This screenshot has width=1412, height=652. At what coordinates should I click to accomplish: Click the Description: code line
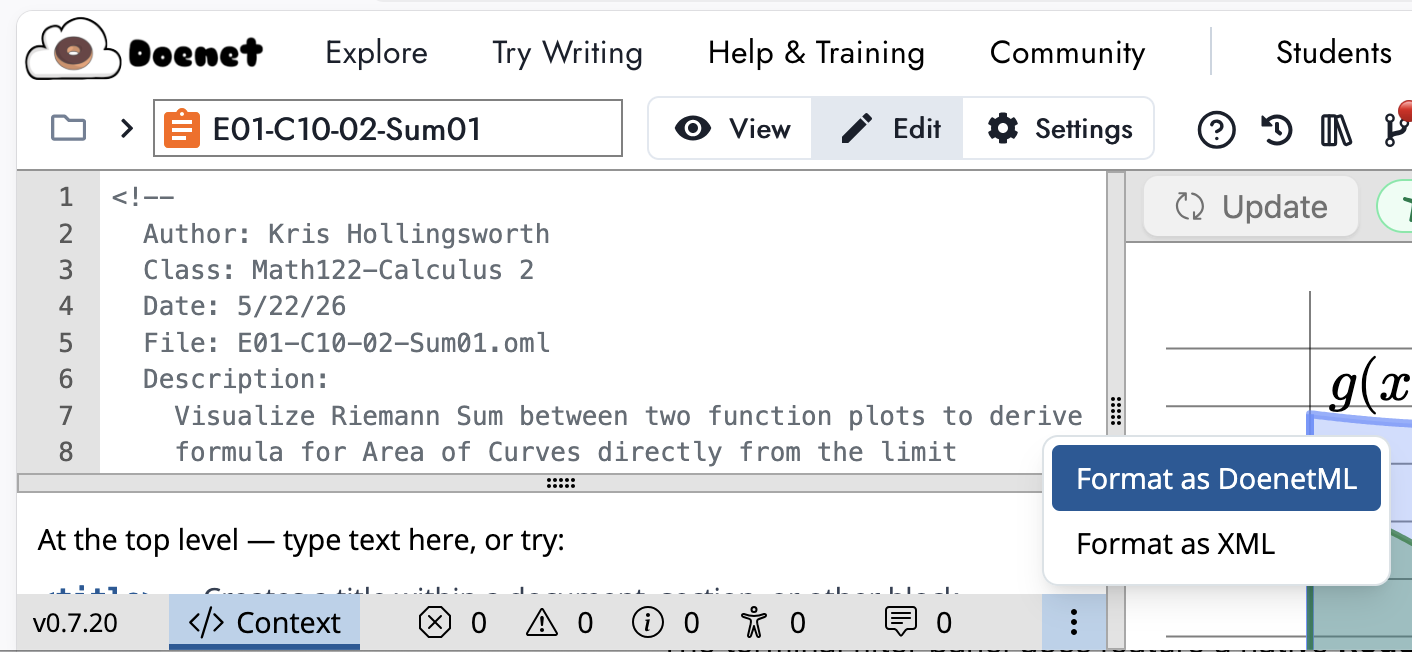point(236,379)
